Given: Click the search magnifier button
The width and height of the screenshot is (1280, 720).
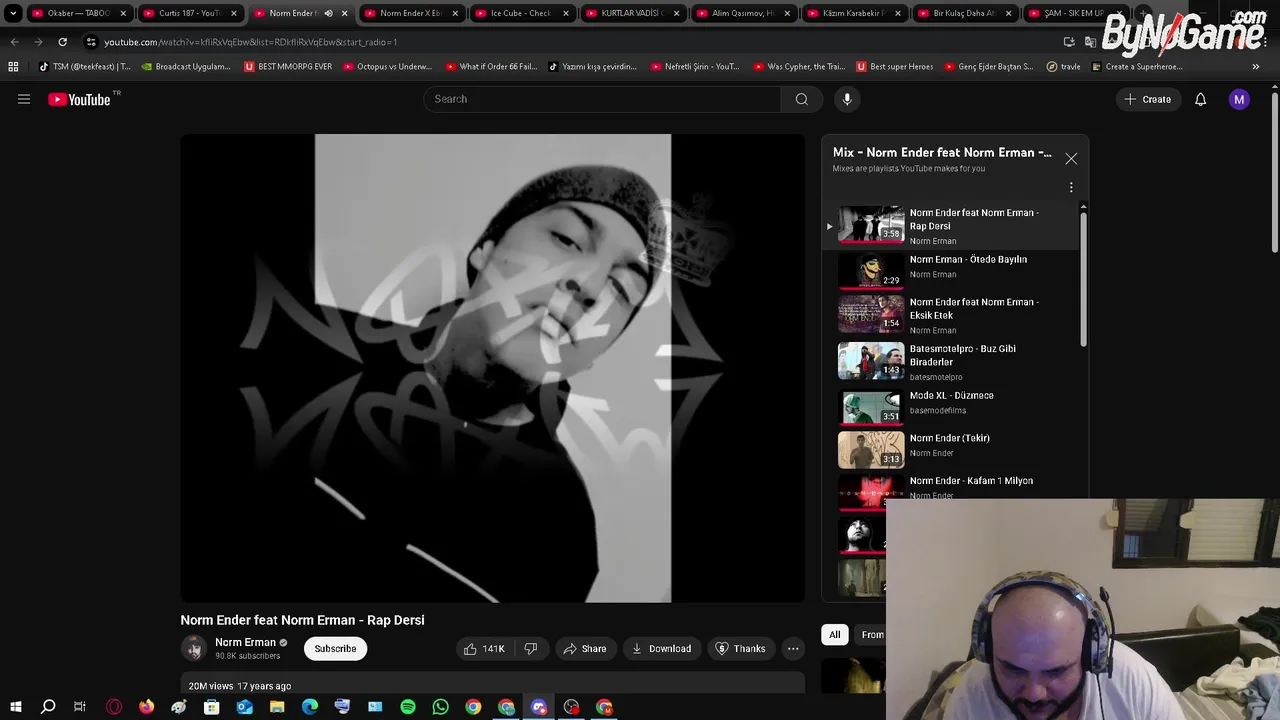Looking at the screenshot, I should point(801,99).
